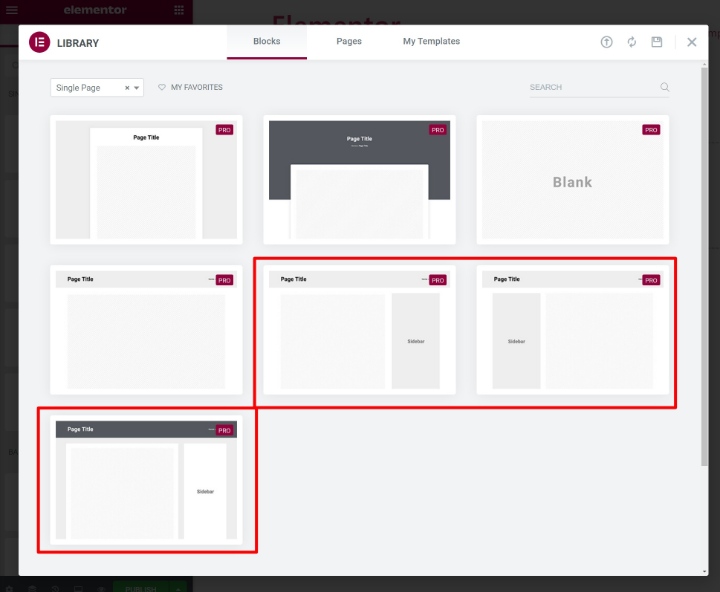720x592 pixels.
Task: Click the Elementor logo icon beside Library
Action: coord(39,42)
